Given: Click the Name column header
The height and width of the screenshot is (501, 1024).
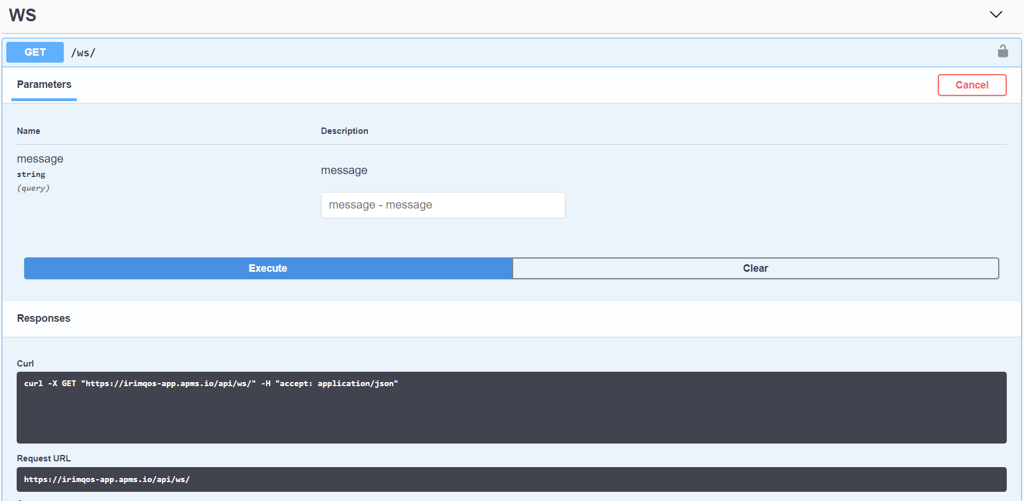Looking at the screenshot, I should point(28,131).
